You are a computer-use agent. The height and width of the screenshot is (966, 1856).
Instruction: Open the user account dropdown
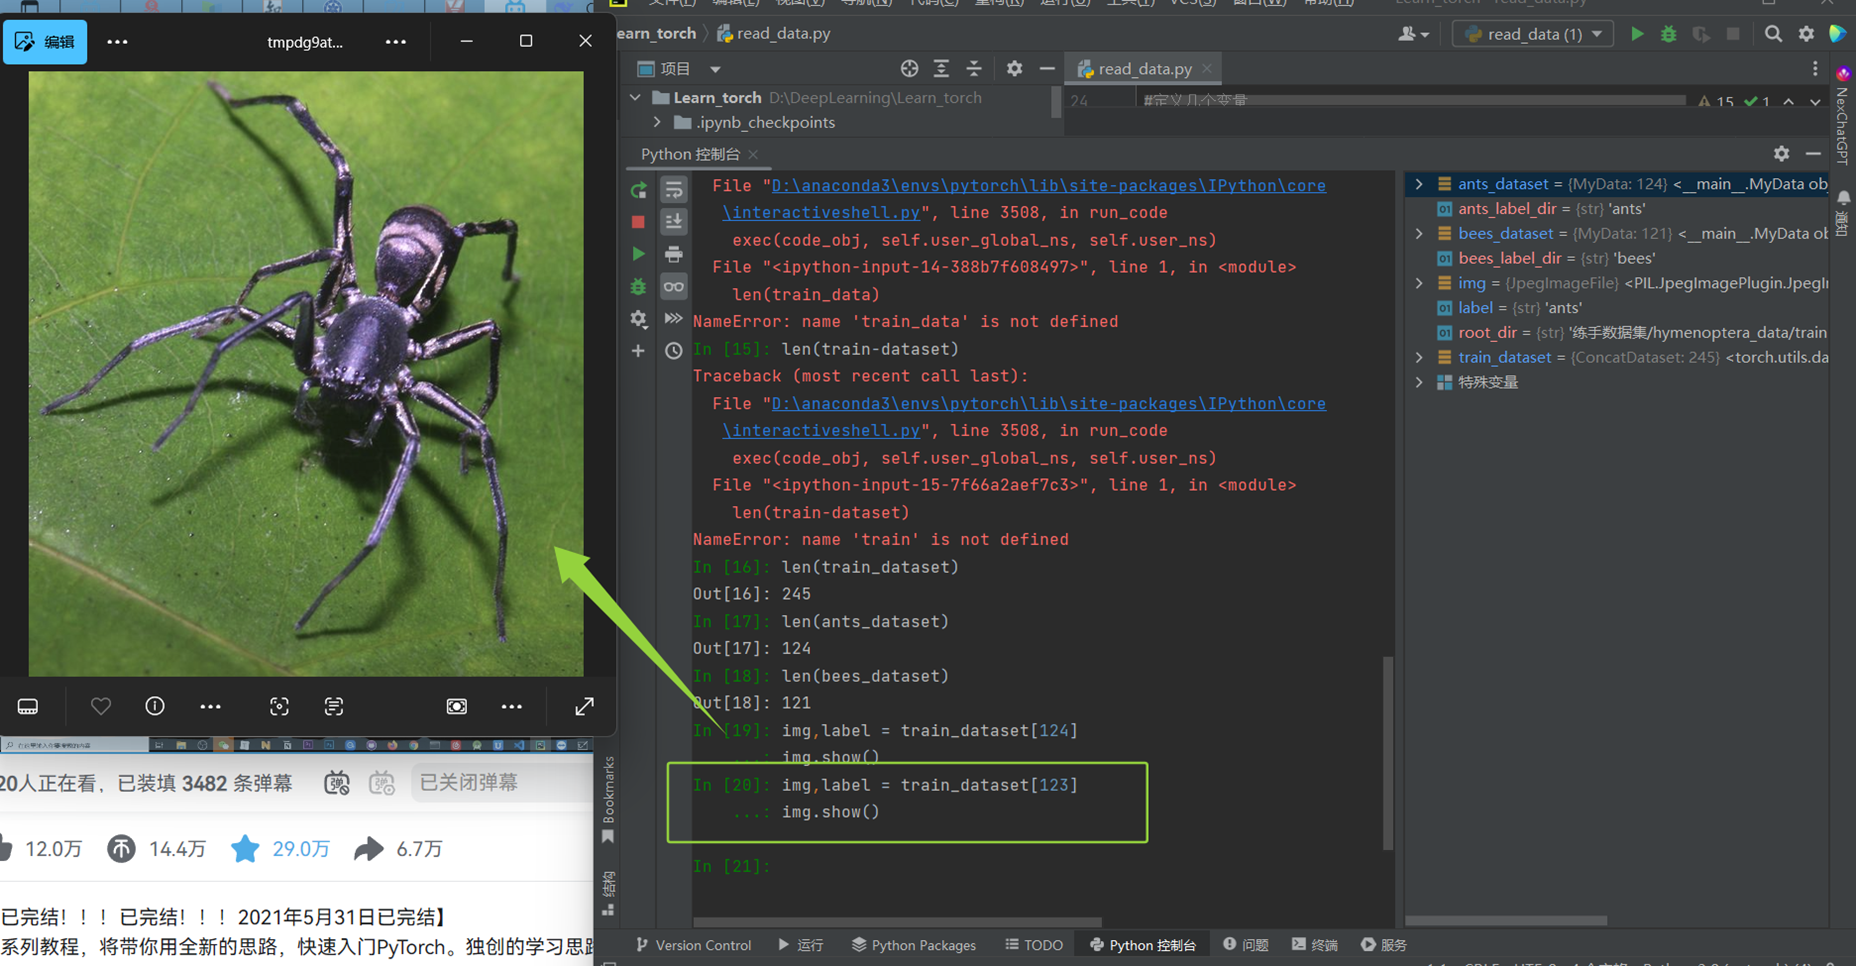1412,34
